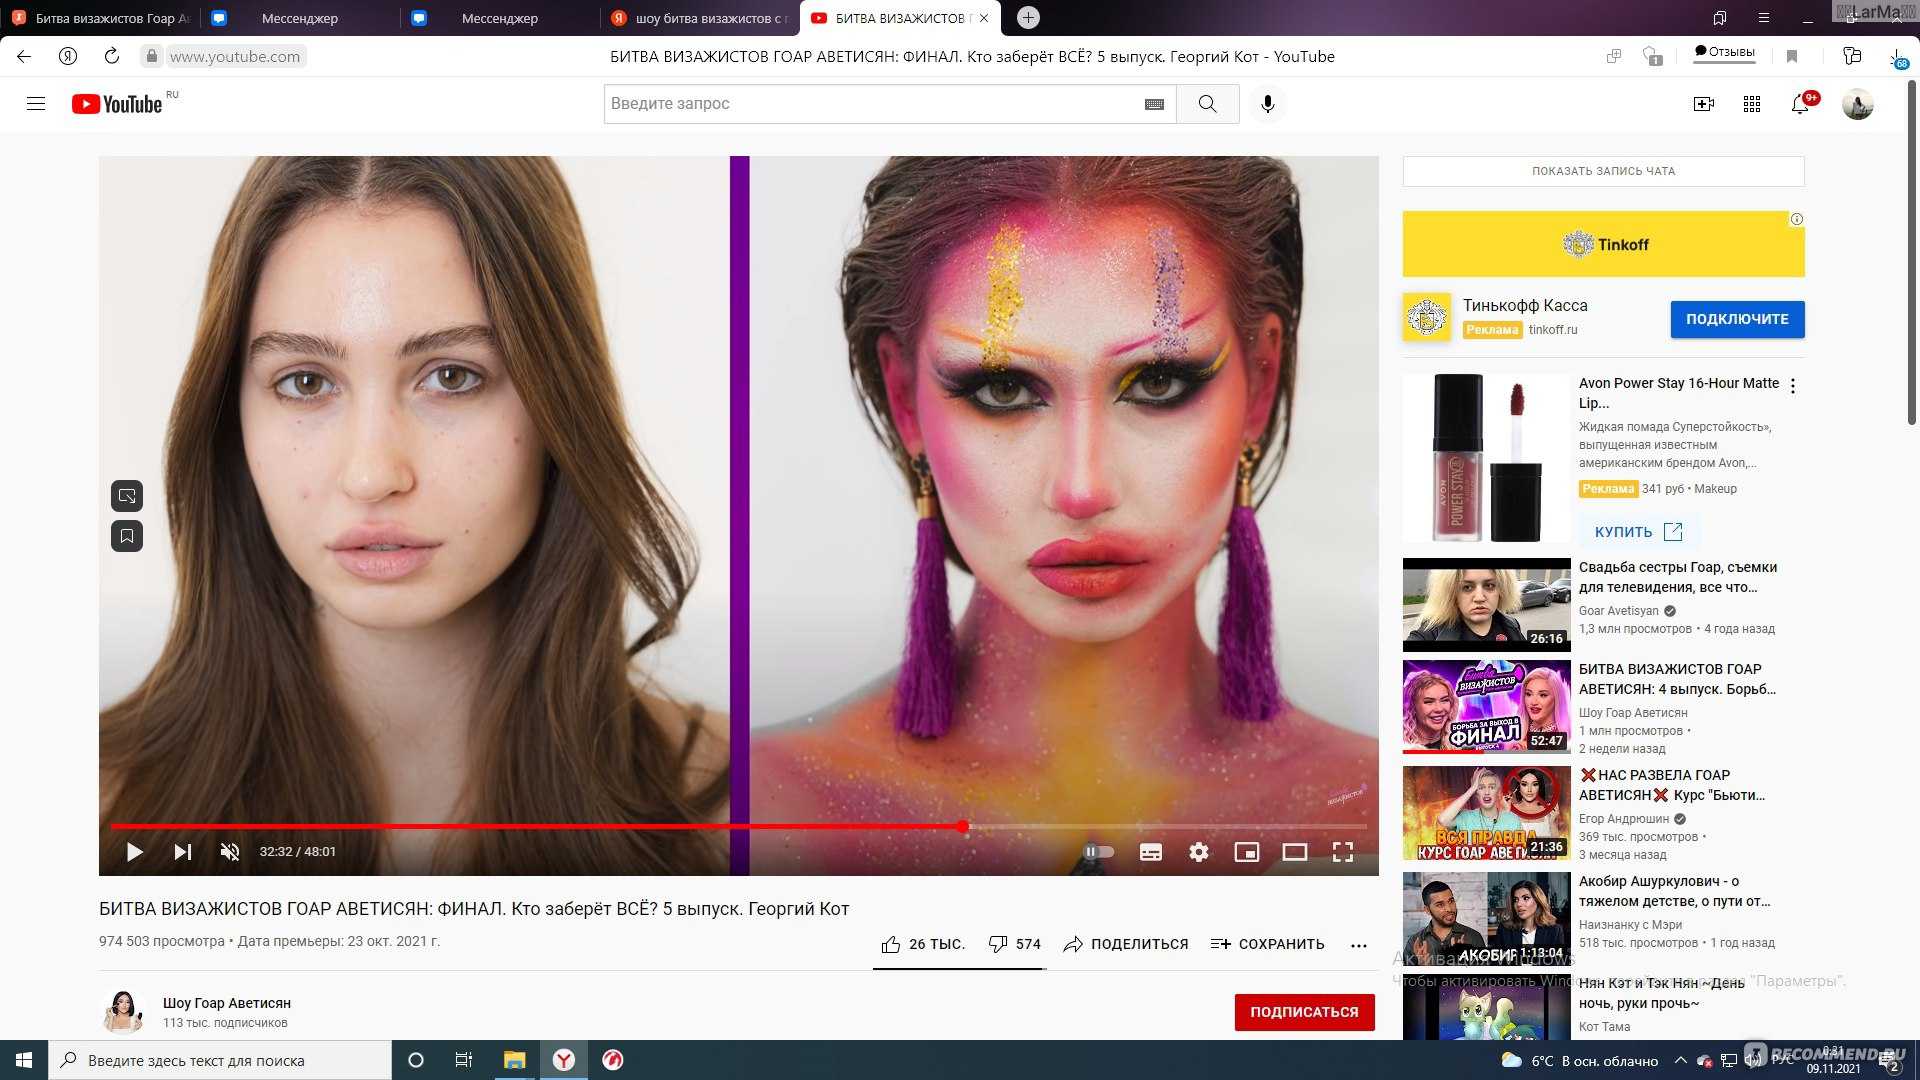Enter fullscreen video mode
The height and width of the screenshot is (1080, 1920).
coord(1343,852)
